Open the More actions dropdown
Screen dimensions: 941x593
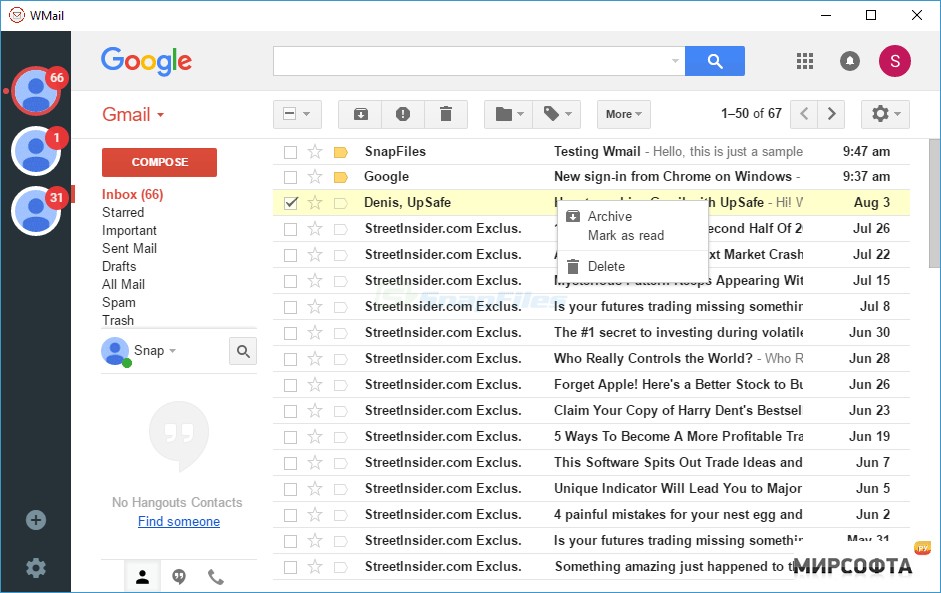tap(624, 114)
